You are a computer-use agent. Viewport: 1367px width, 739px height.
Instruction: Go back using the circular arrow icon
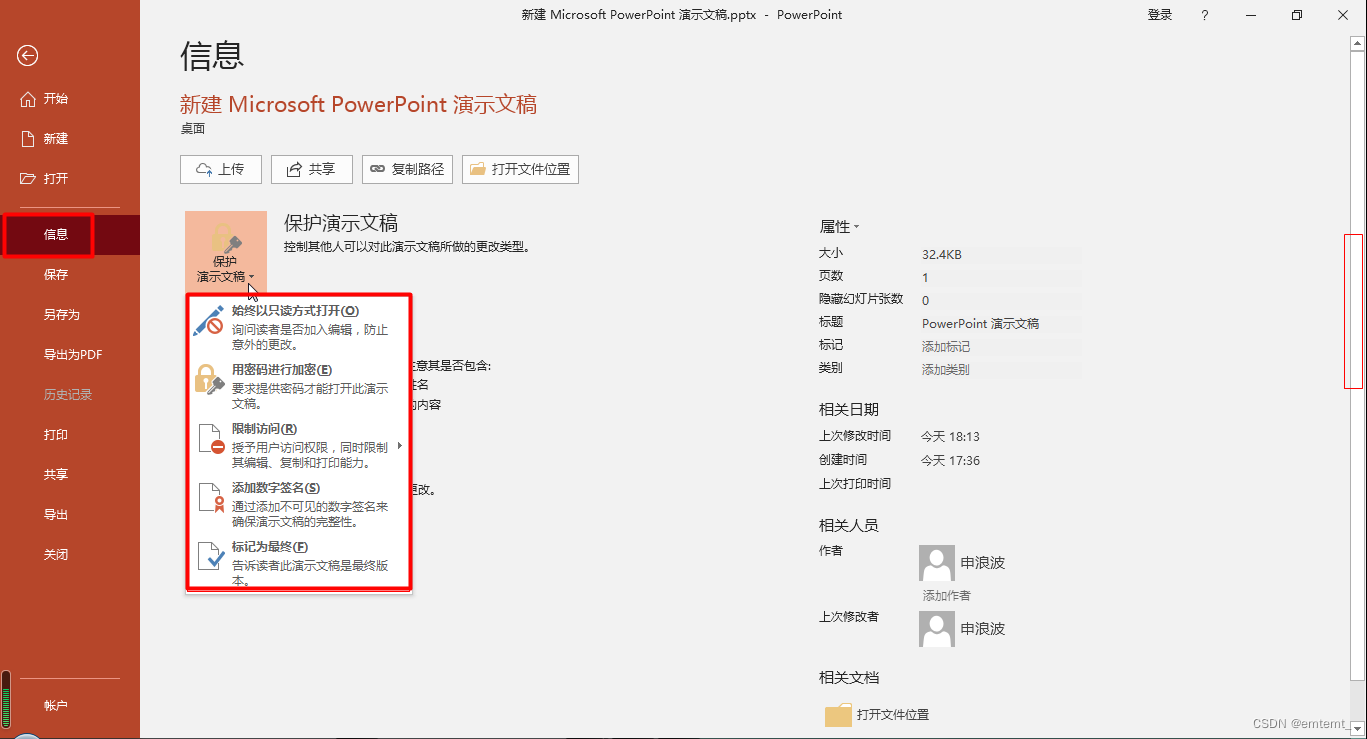point(27,56)
